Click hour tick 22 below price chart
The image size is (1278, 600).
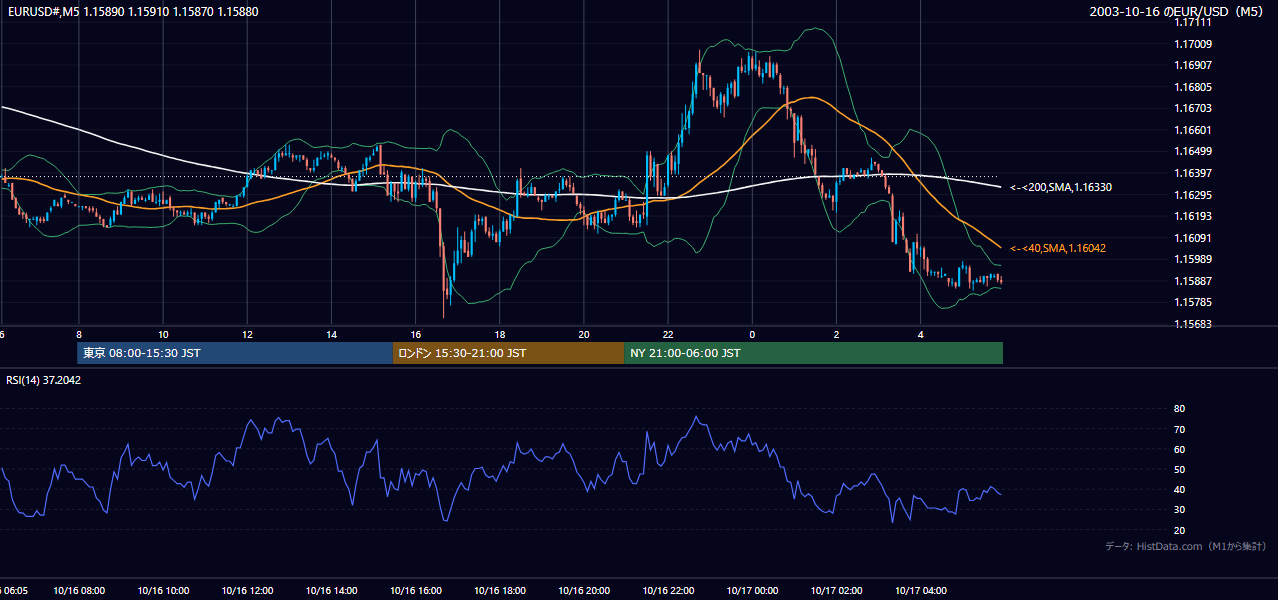[668, 335]
